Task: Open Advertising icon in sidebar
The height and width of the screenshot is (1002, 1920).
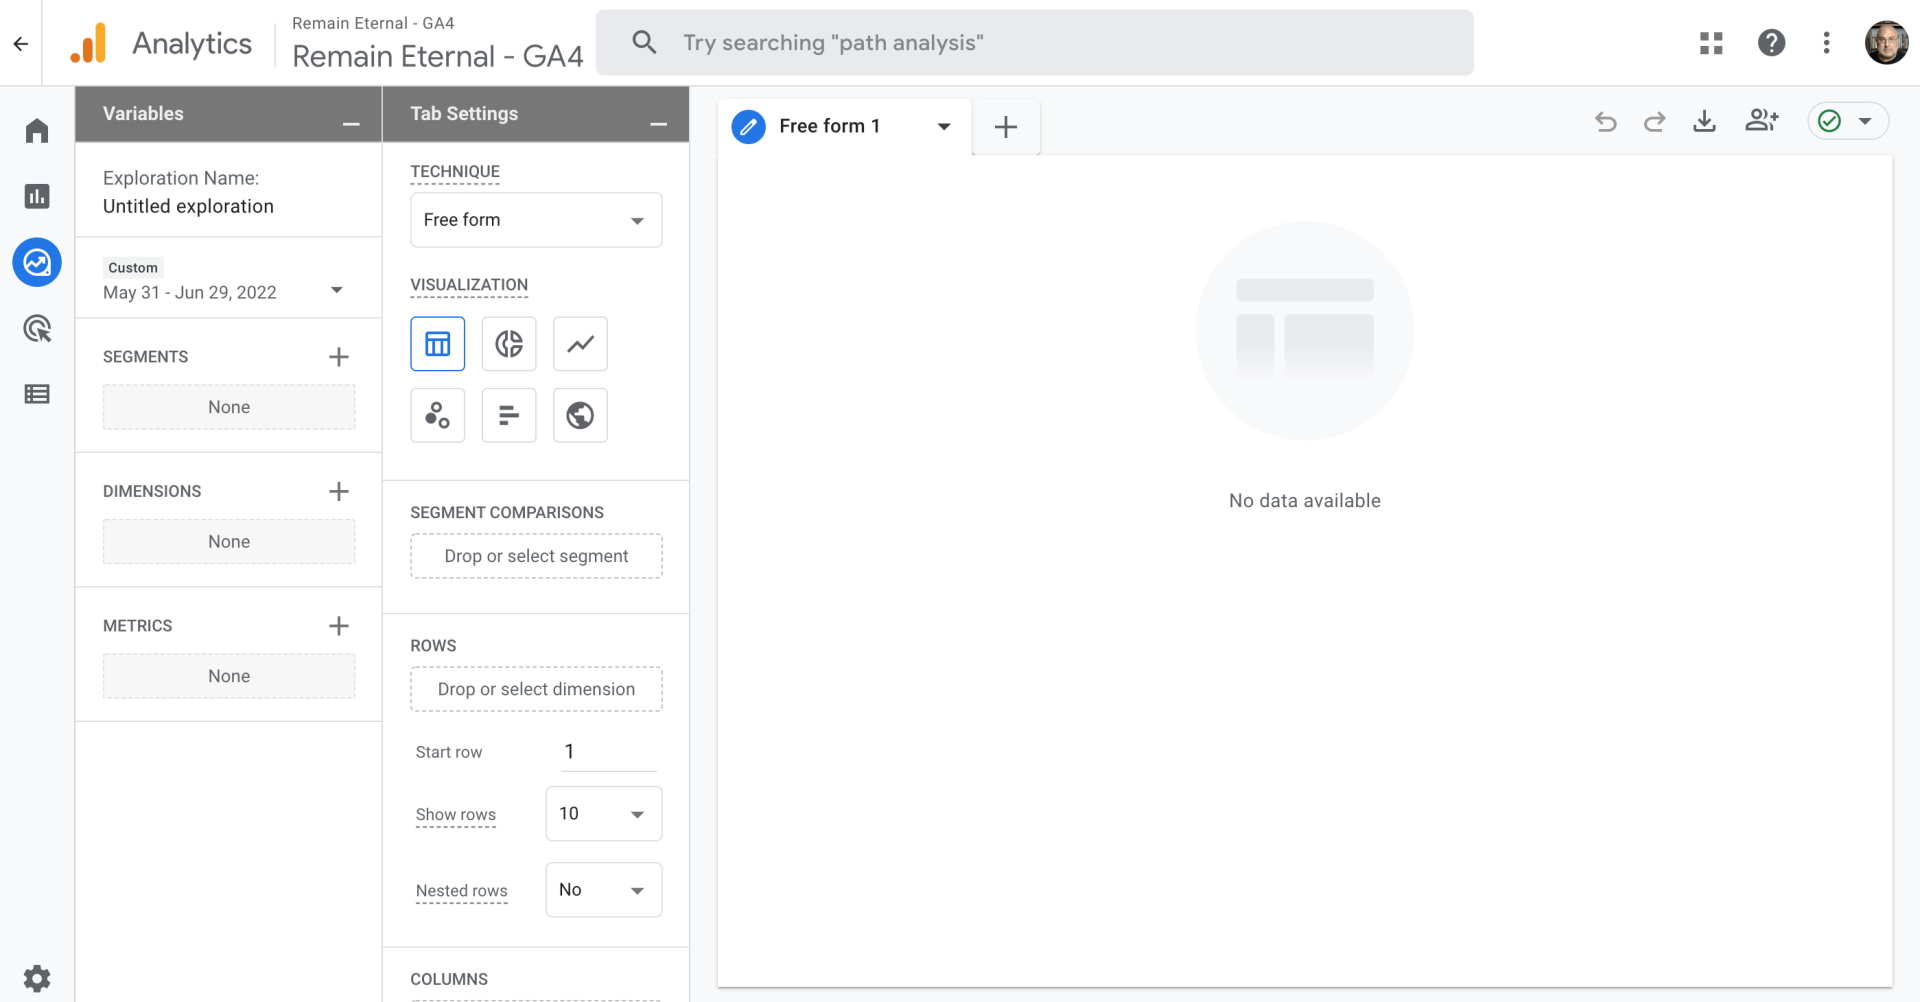Action: (37, 328)
